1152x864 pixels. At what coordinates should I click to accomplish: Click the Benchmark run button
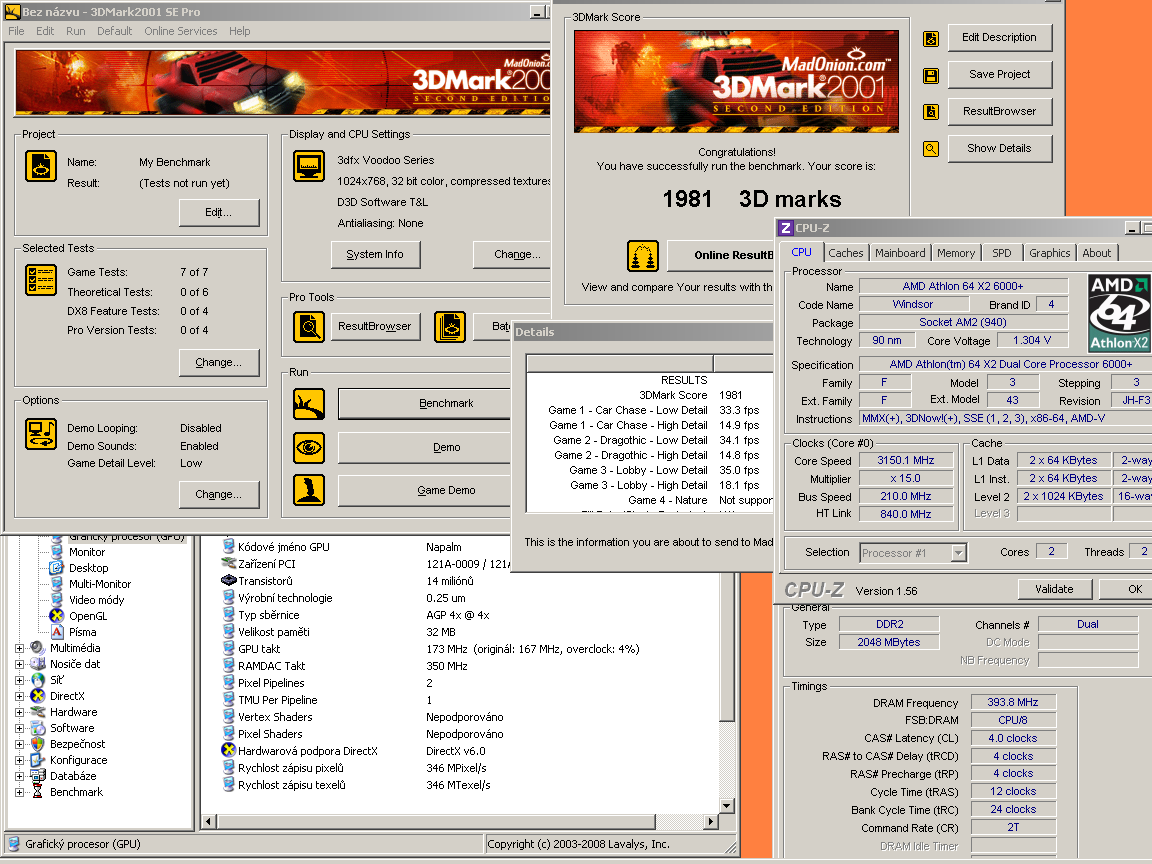point(425,403)
